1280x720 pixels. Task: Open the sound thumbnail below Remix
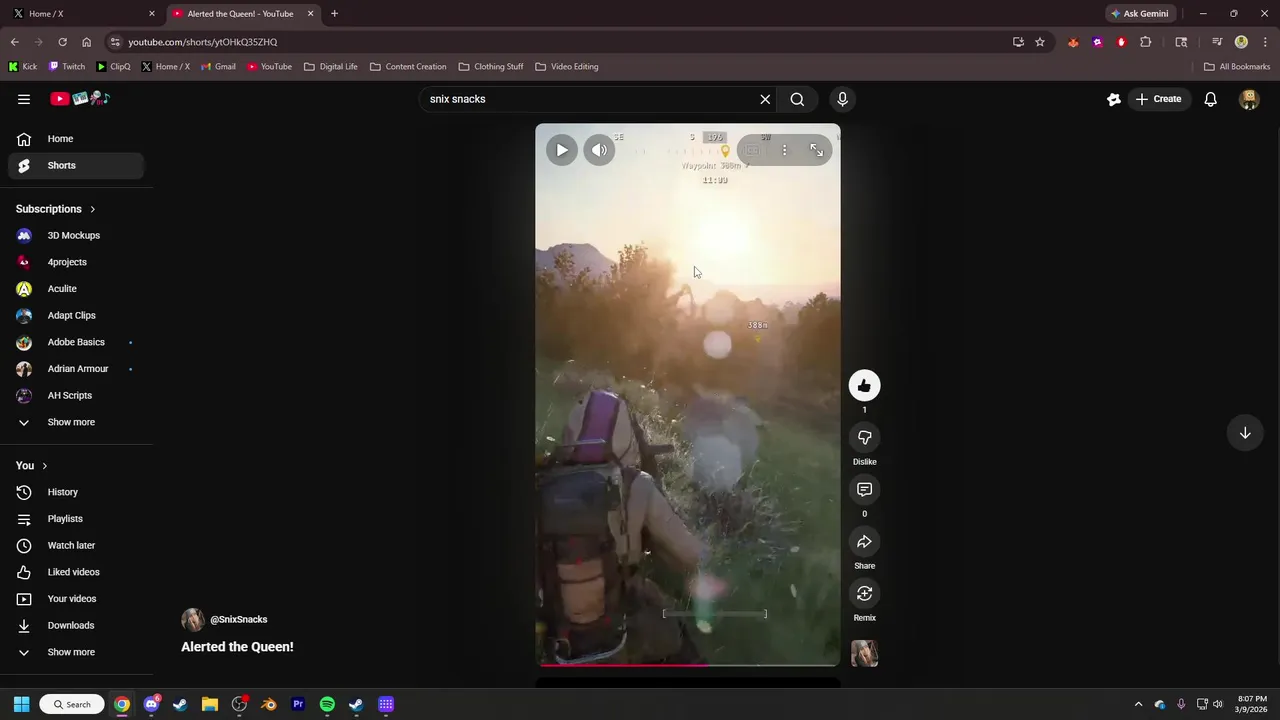pyautogui.click(x=865, y=653)
